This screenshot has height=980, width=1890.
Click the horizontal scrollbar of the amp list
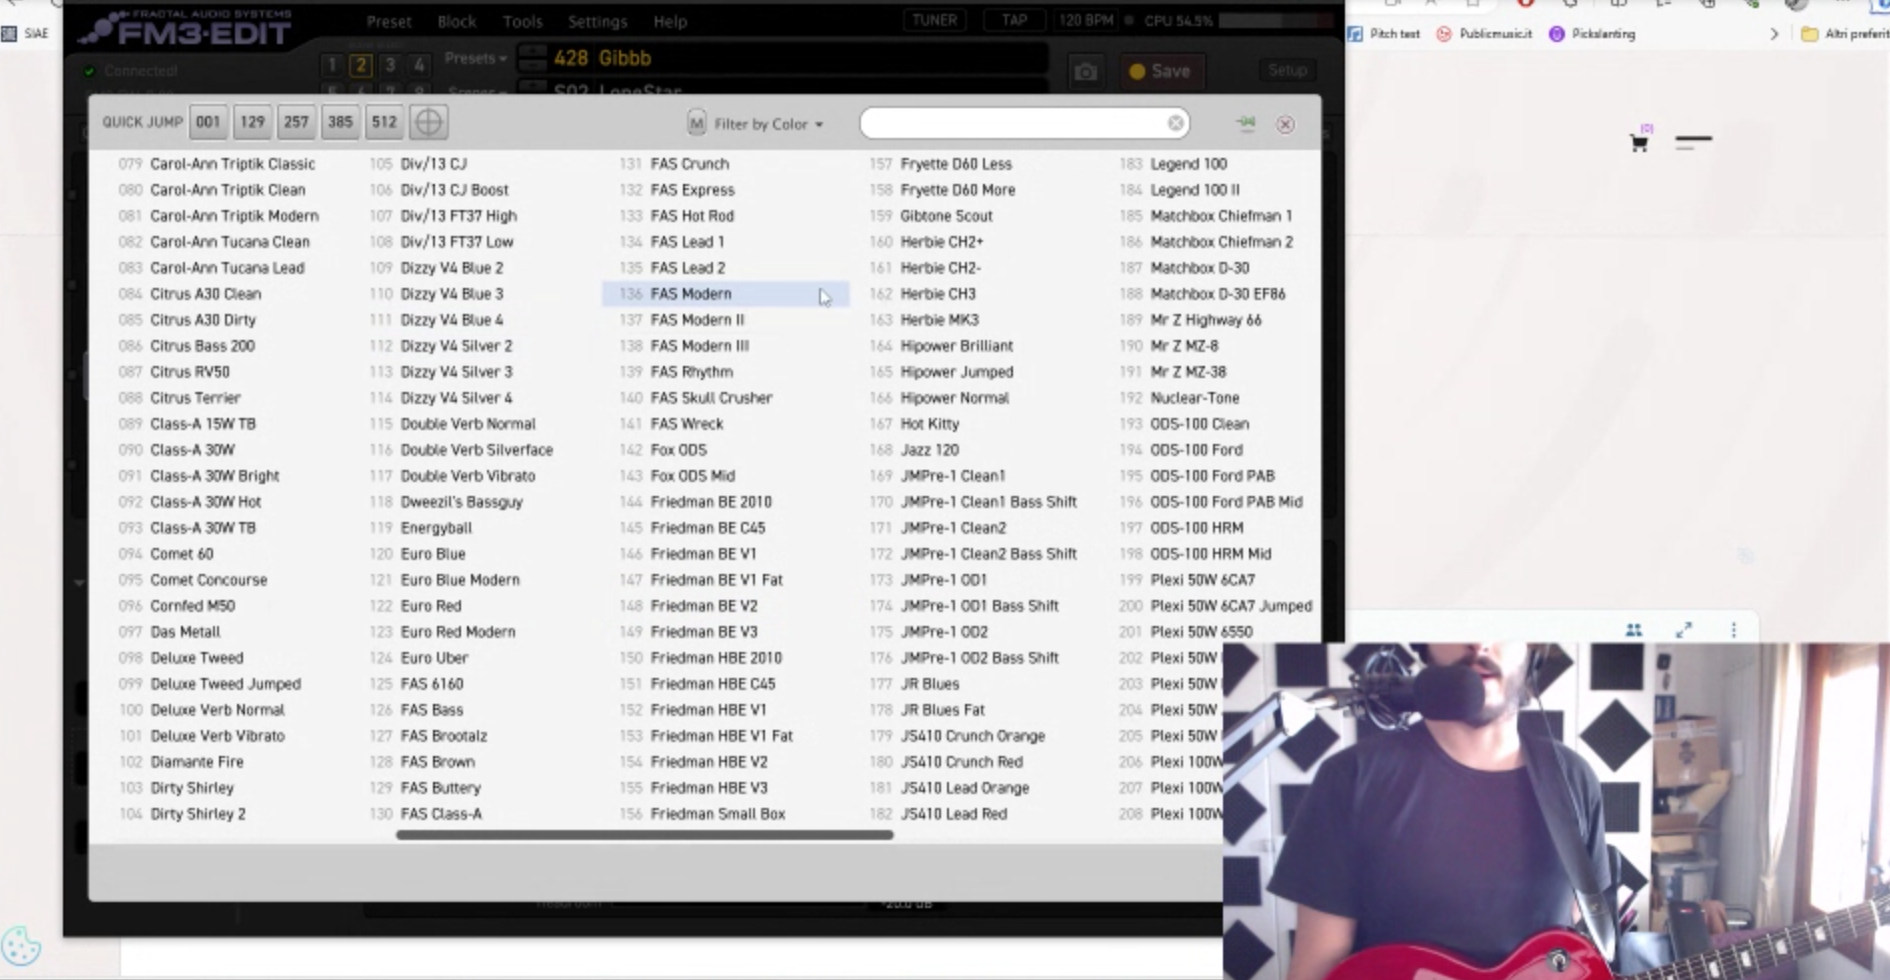(x=644, y=835)
